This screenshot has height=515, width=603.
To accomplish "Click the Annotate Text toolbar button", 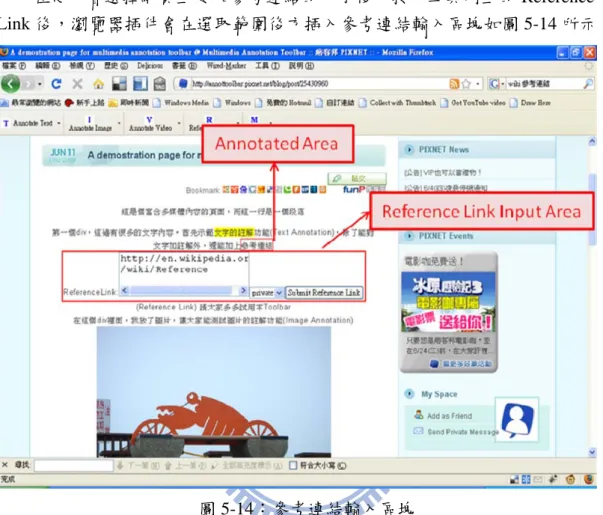I will [28, 123].
